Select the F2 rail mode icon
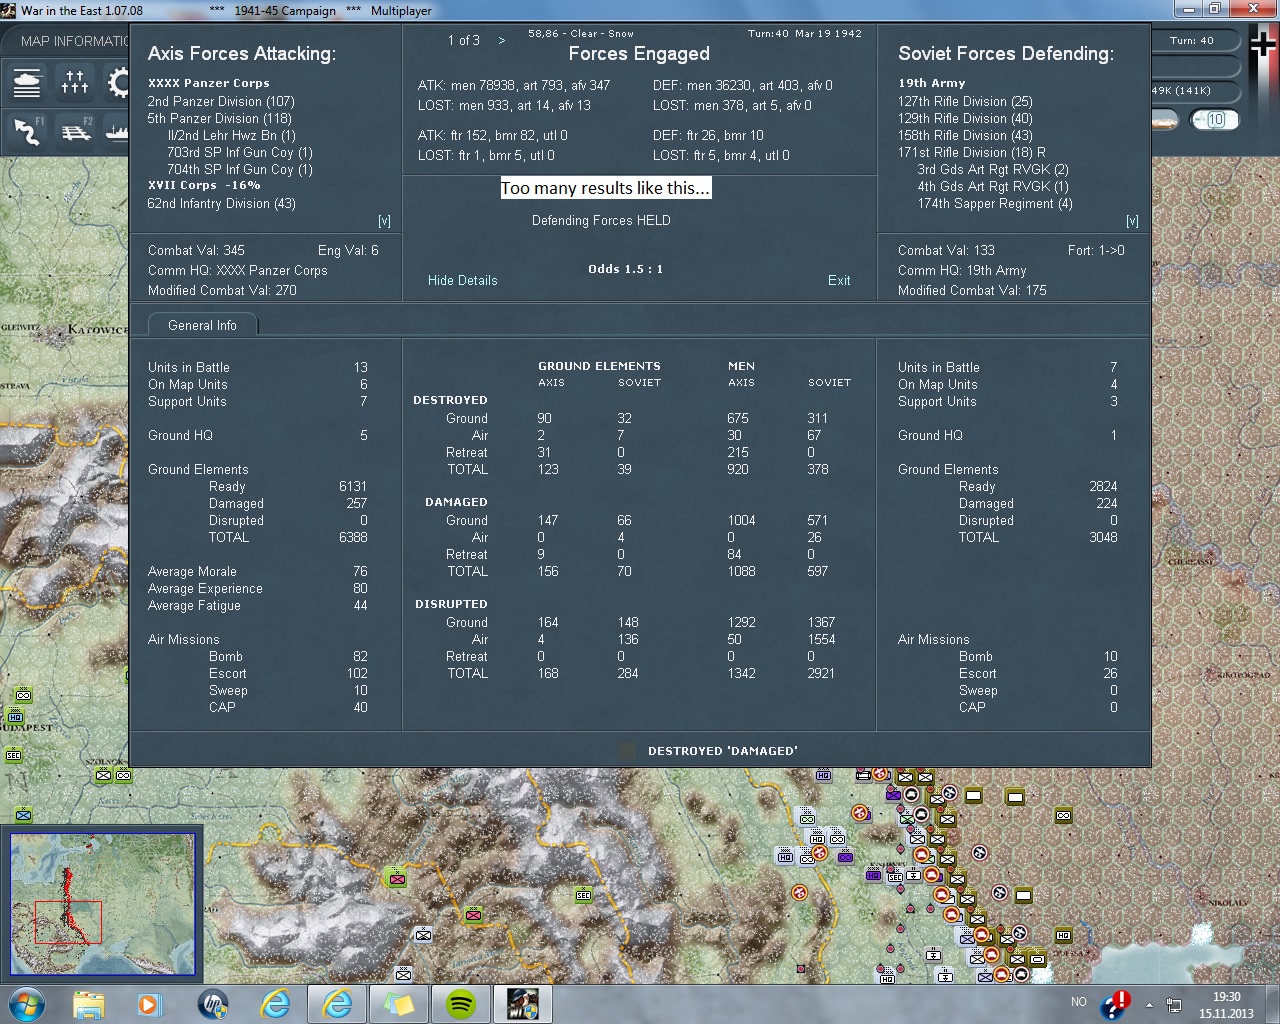The width and height of the screenshot is (1280, 1024). 75,131
